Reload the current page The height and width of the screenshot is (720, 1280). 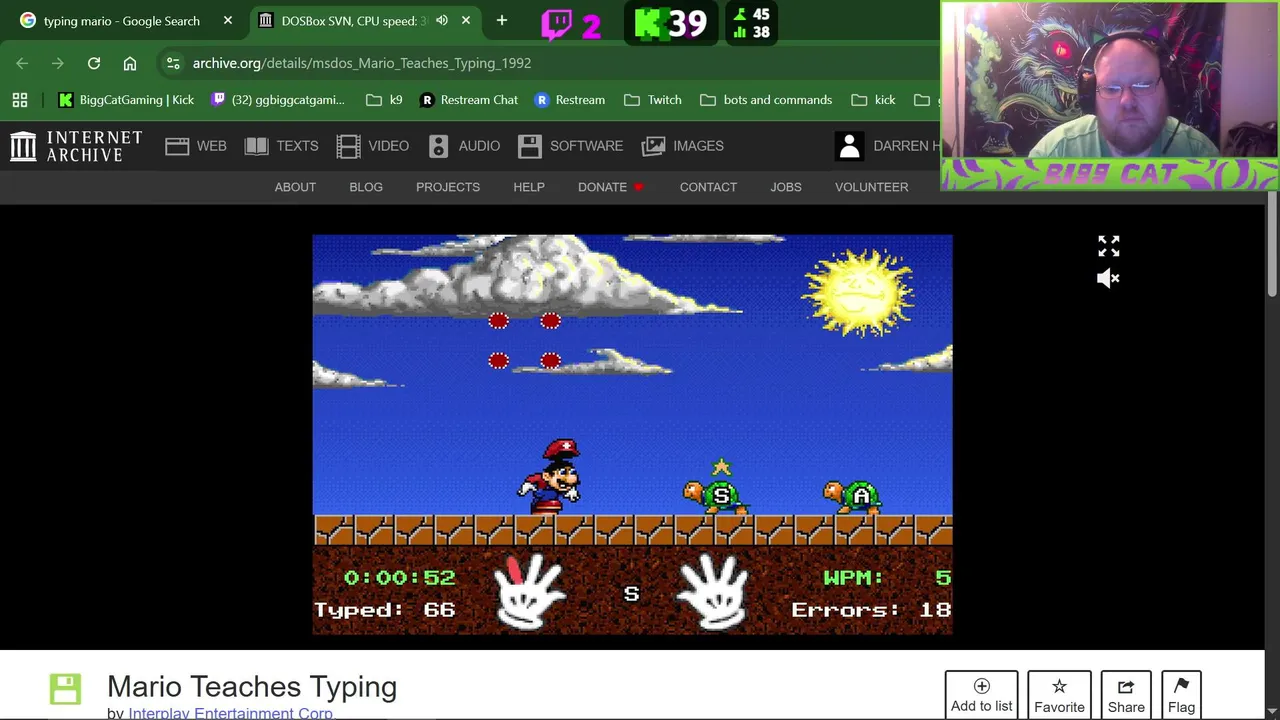[x=94, y=63]
